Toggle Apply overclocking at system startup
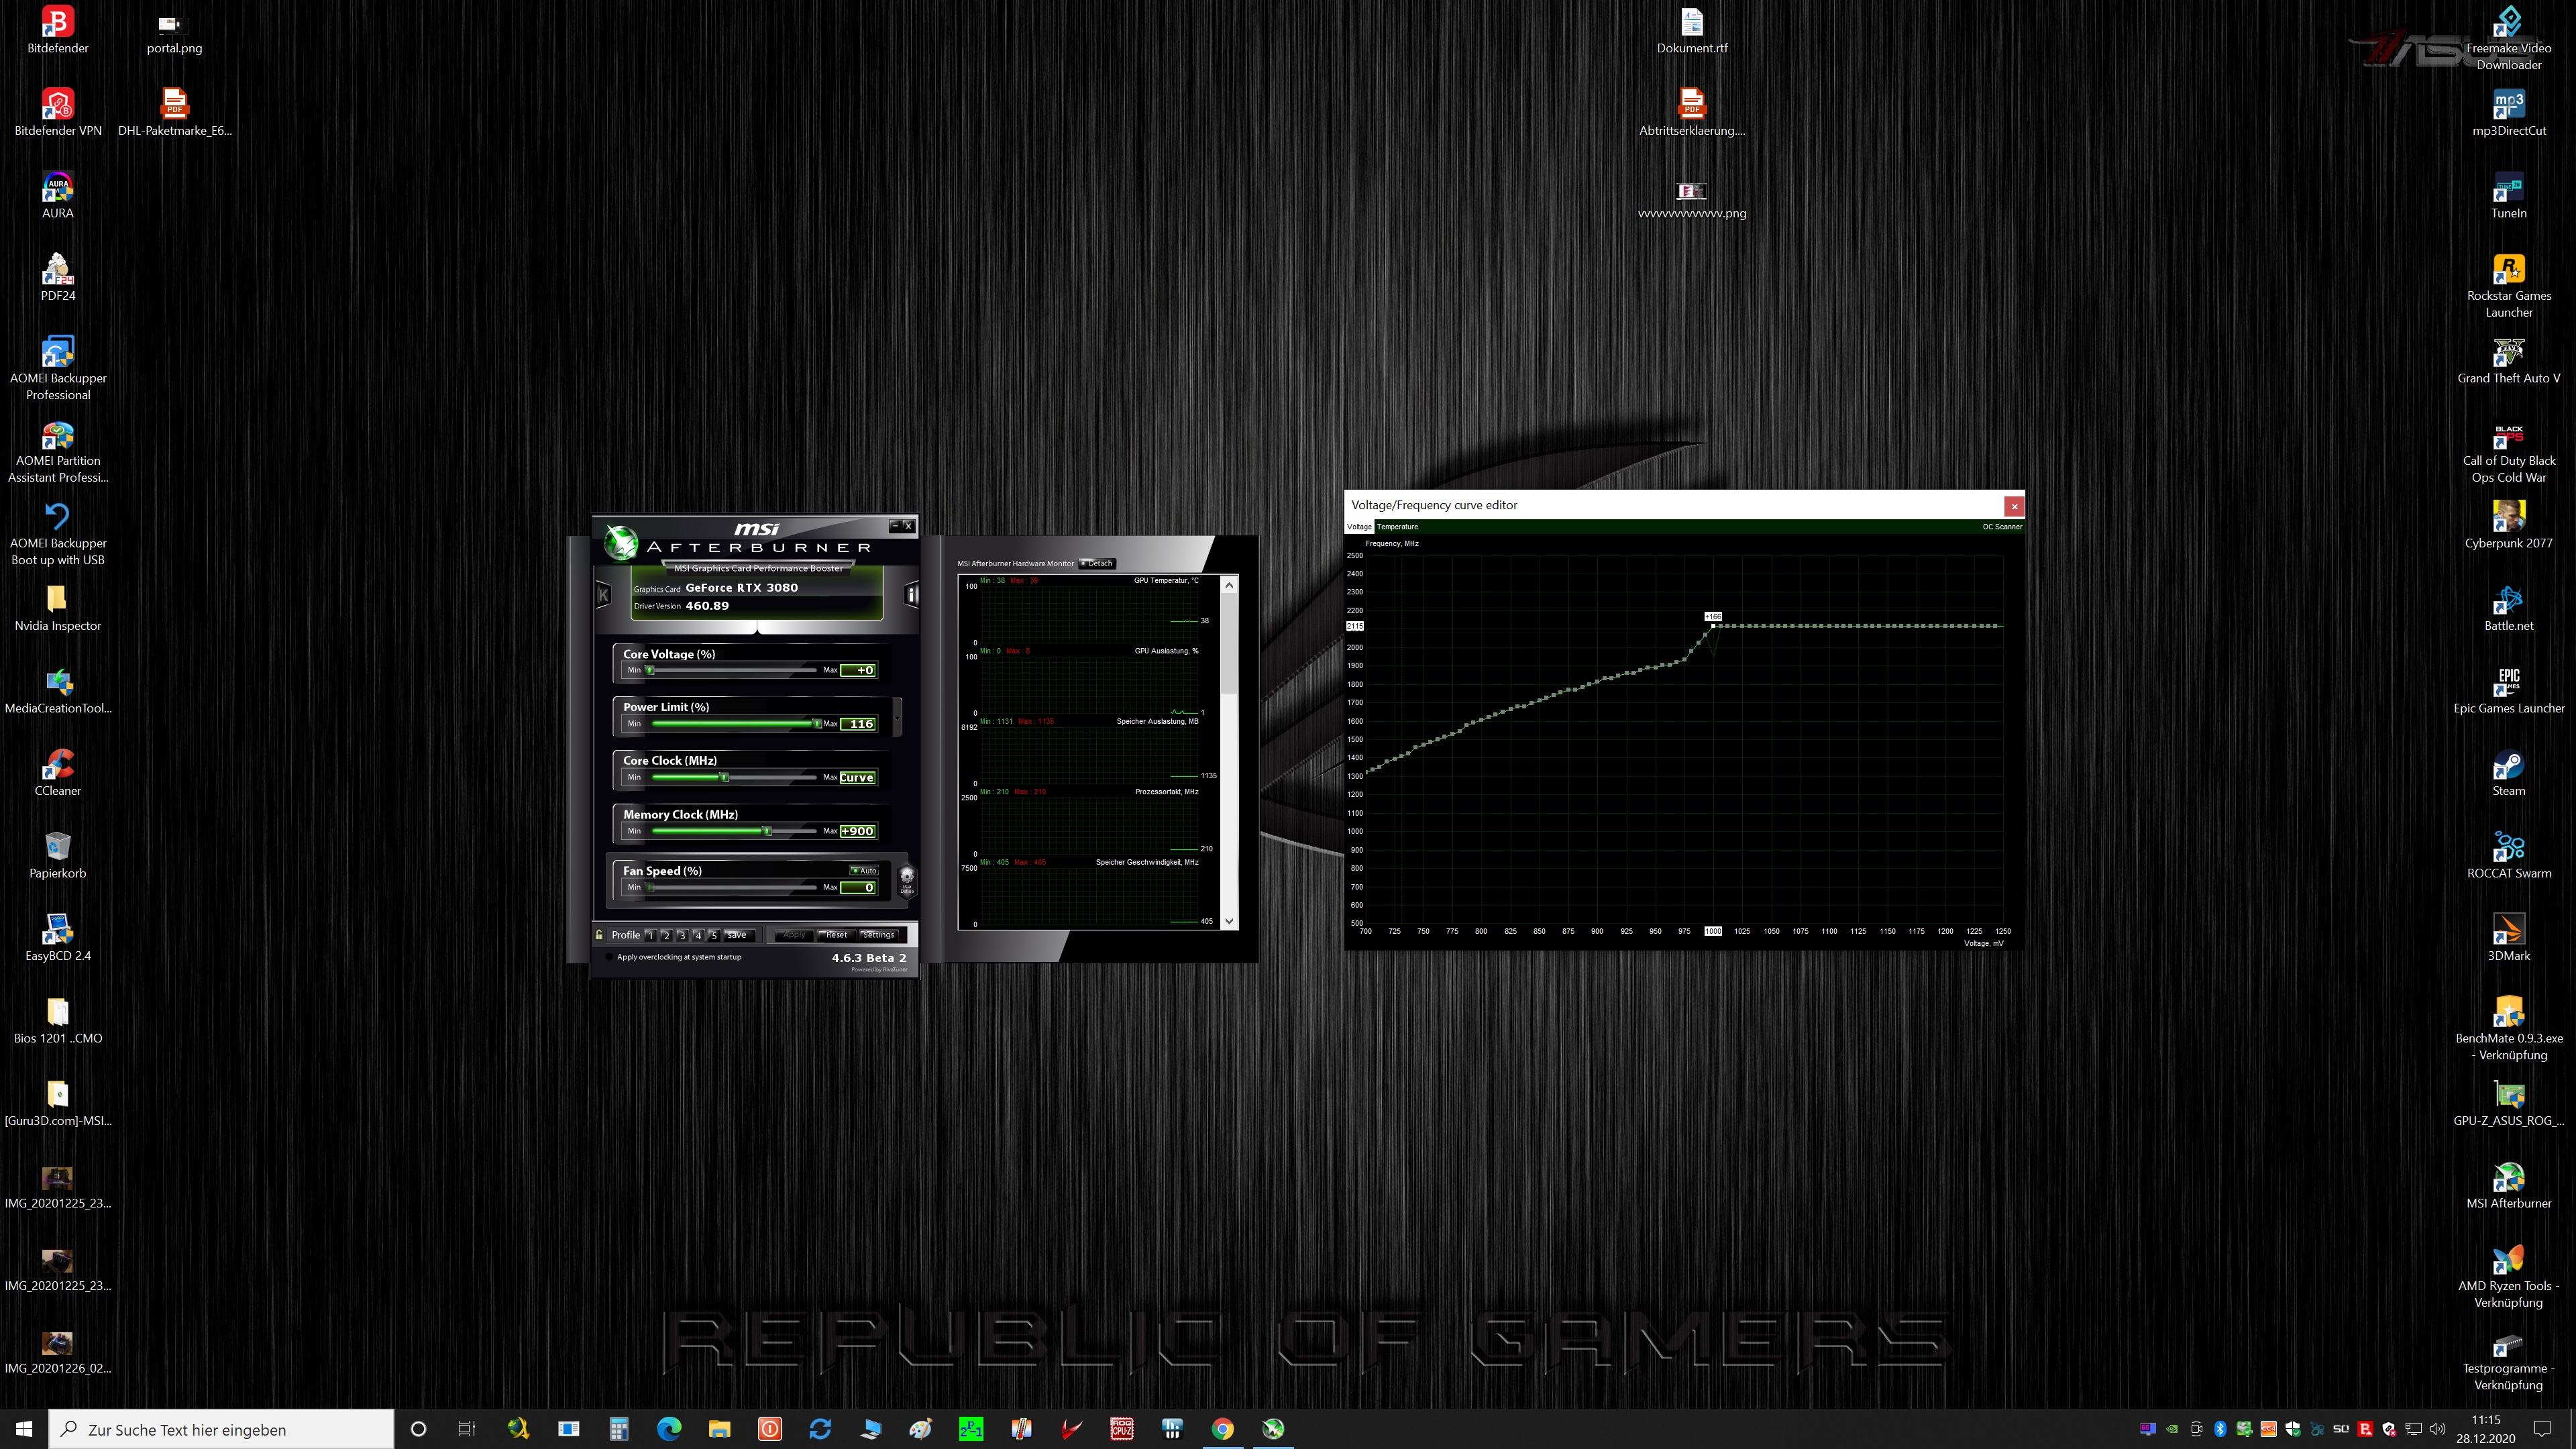Image resolution: width=2576 pixels, height=1449 pixels. (609, 957)
